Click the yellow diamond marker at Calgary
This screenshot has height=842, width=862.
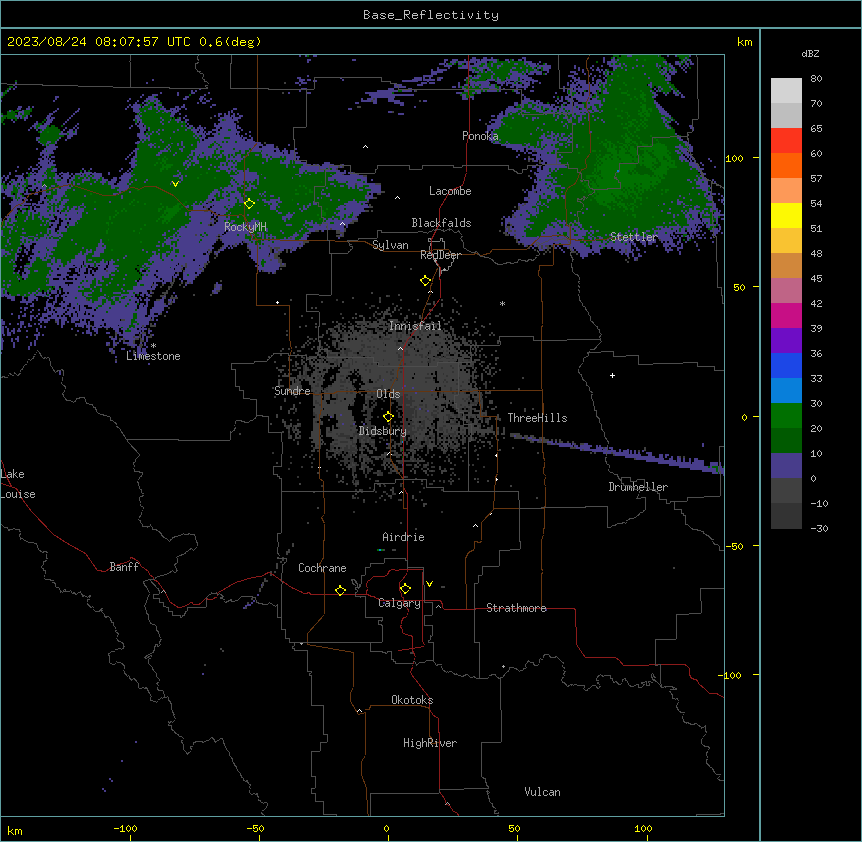(405, 589)
